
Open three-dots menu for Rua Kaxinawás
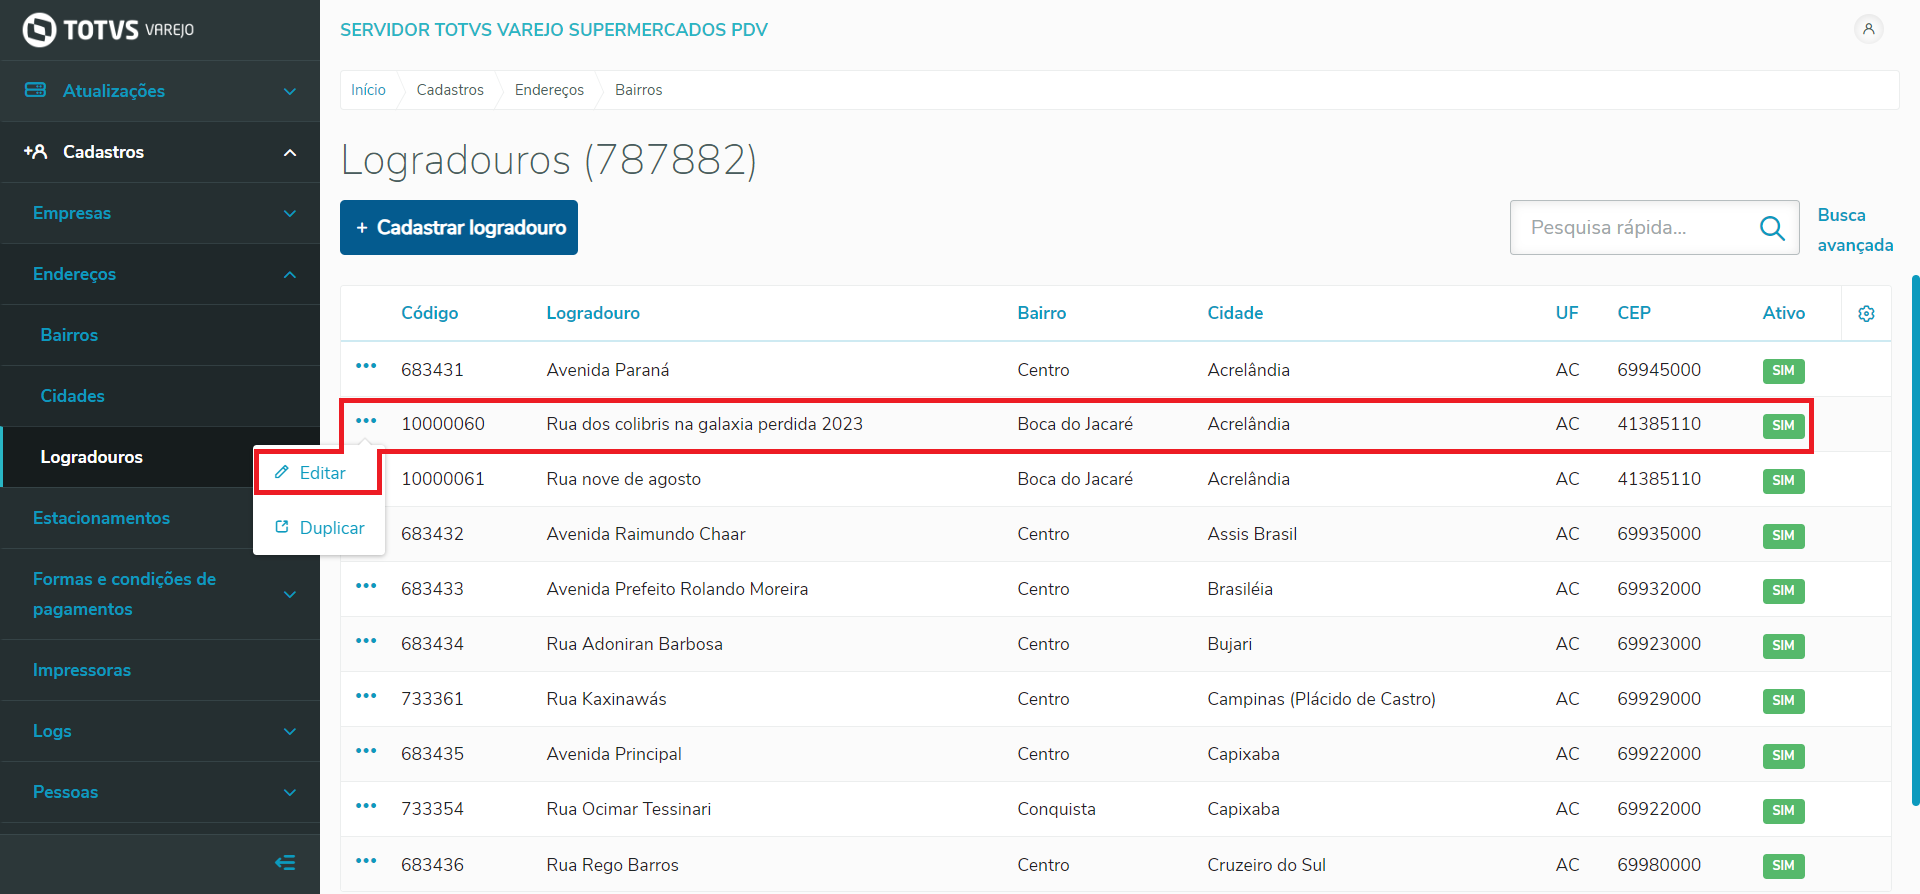pos(366,696)
